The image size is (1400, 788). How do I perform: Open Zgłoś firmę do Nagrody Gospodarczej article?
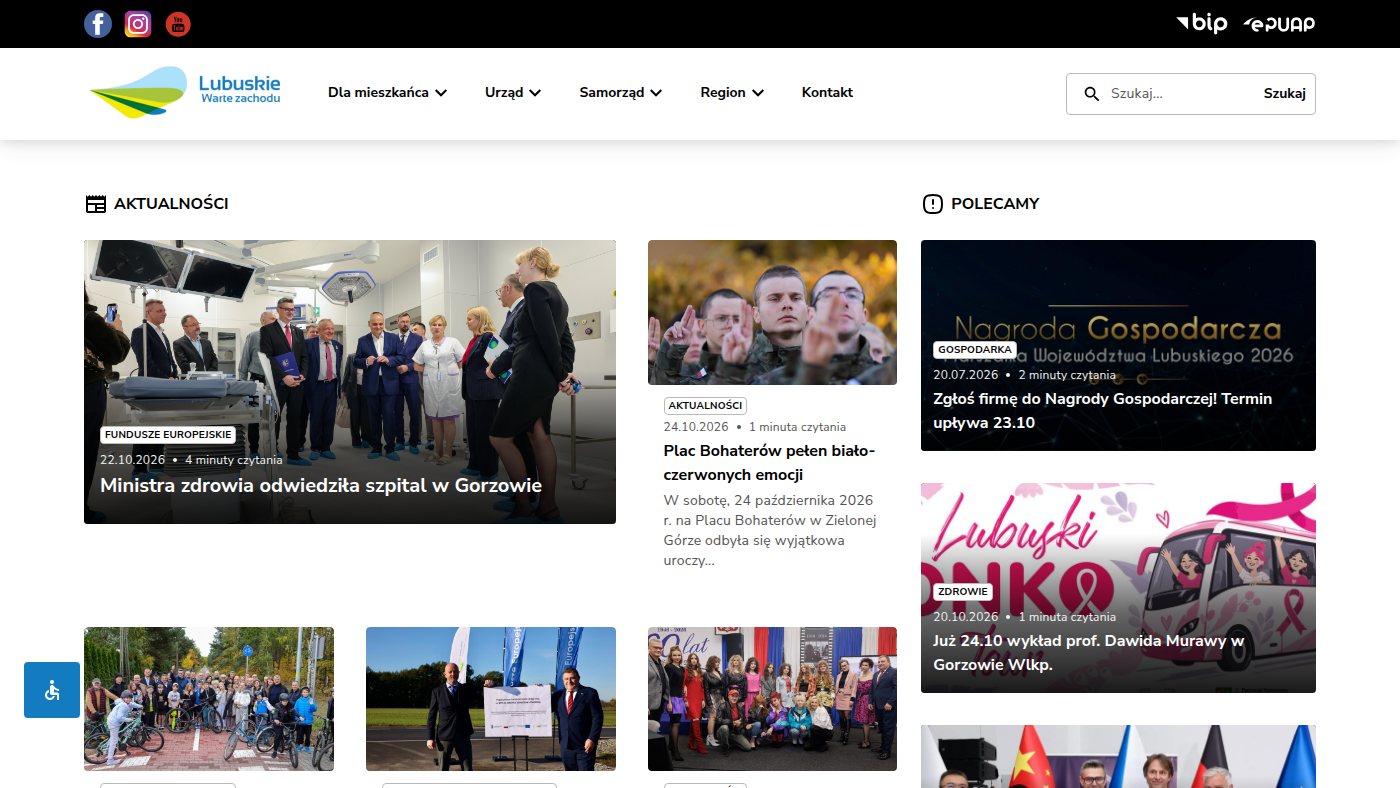(x=1103, y=411)
